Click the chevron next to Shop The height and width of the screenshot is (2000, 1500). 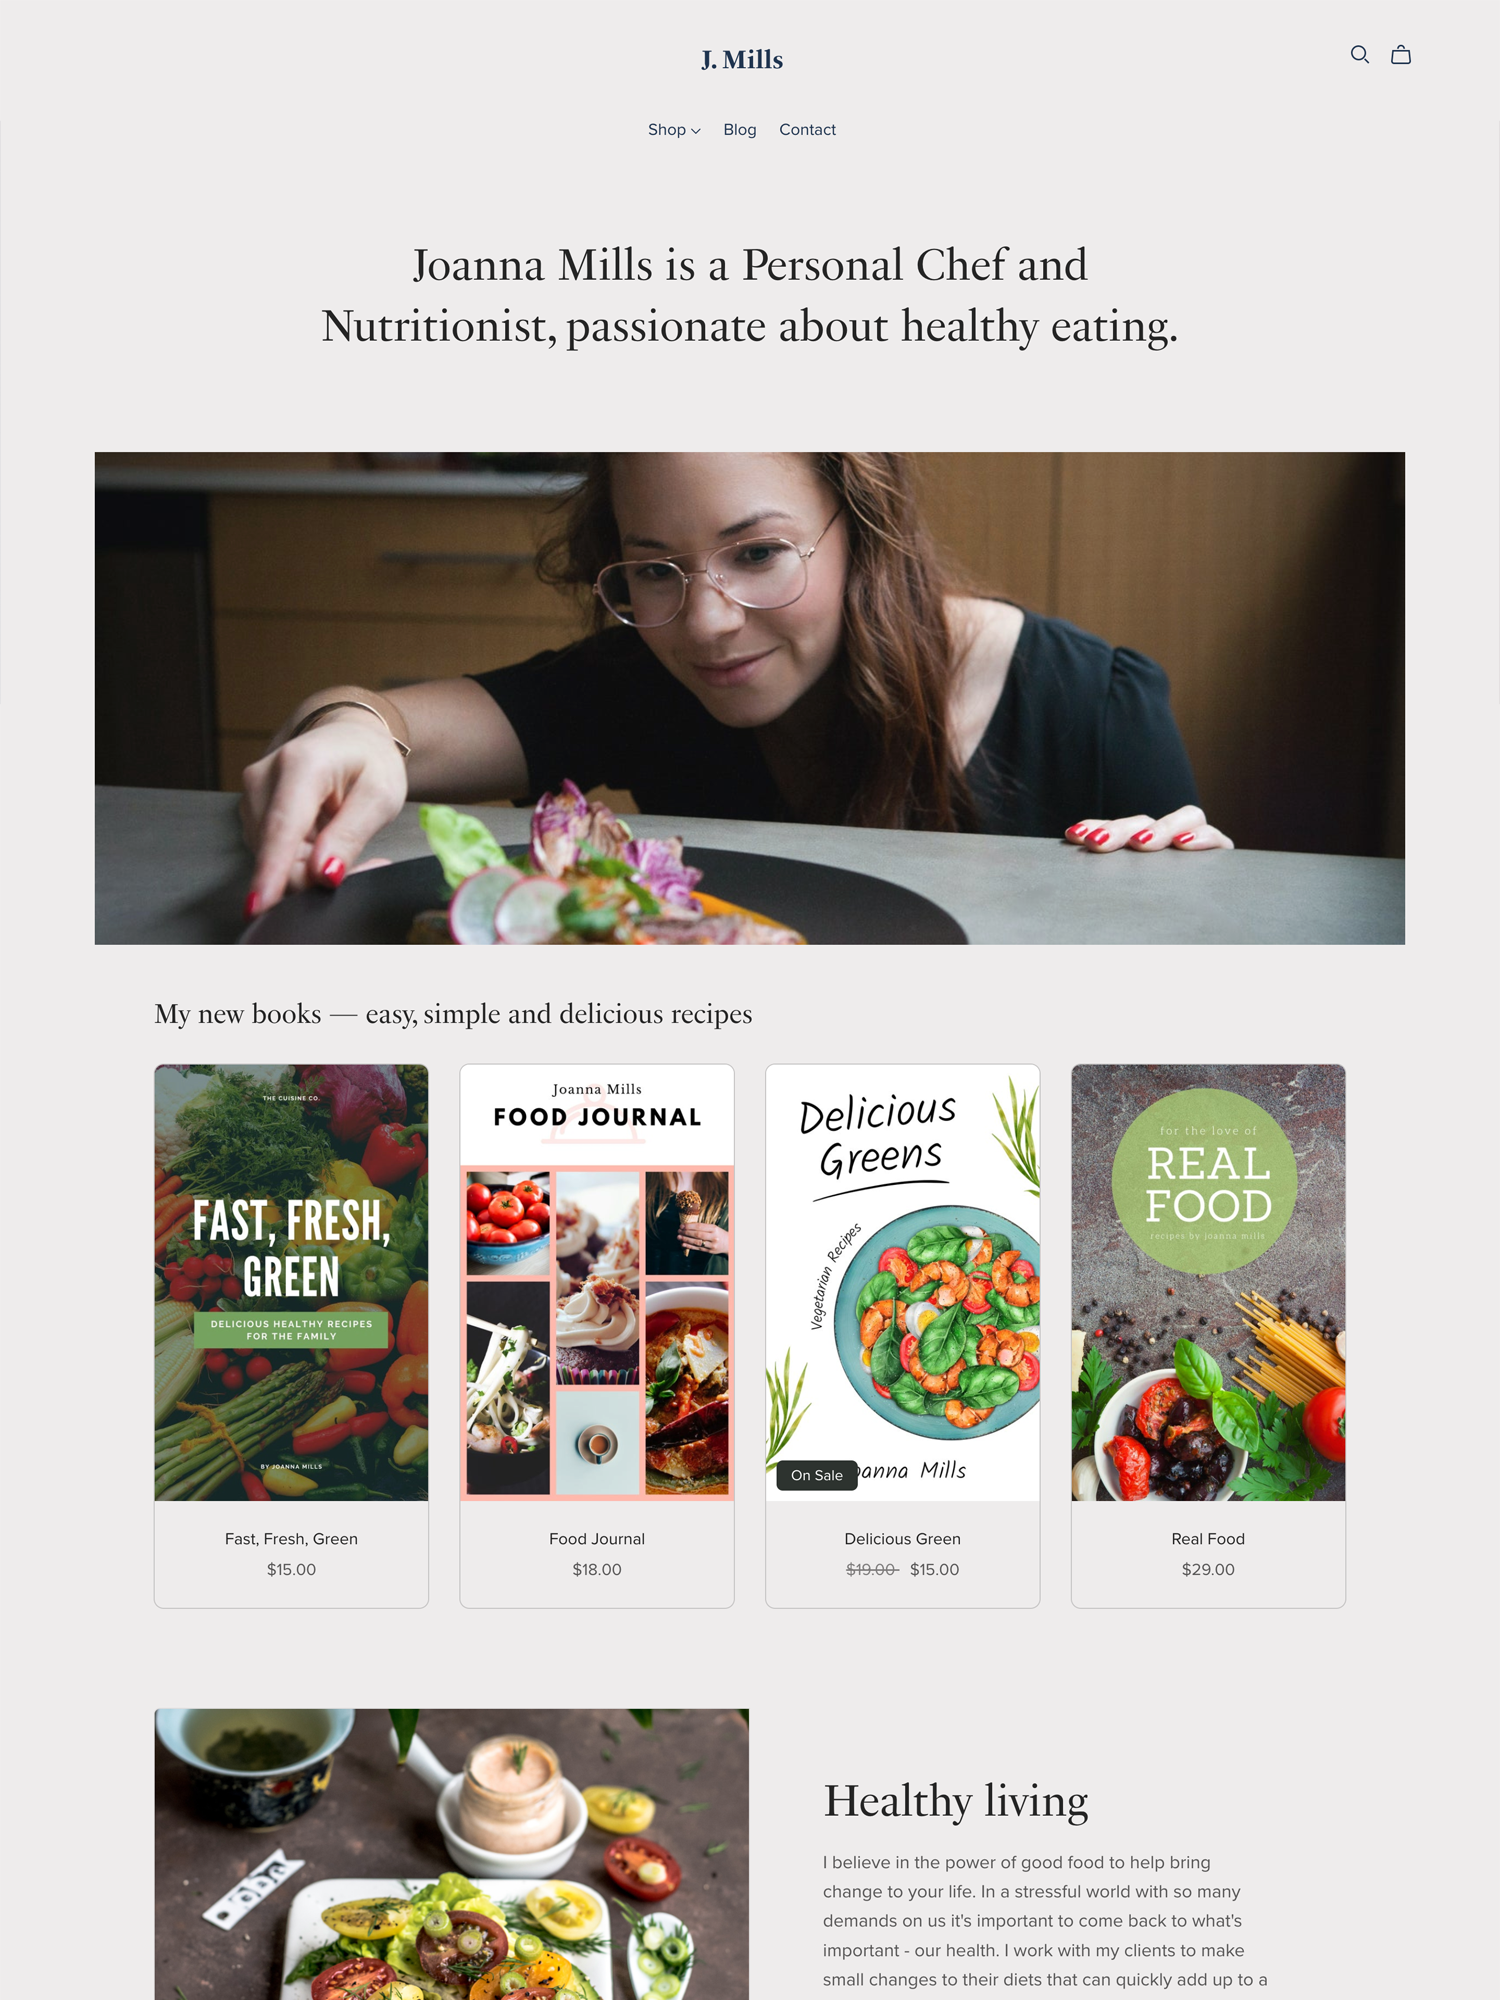(696, 131)
